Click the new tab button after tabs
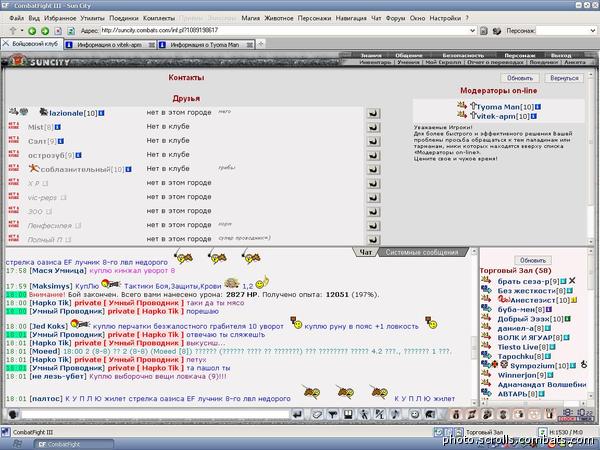The image size is (600, 450). coord(261,44)
